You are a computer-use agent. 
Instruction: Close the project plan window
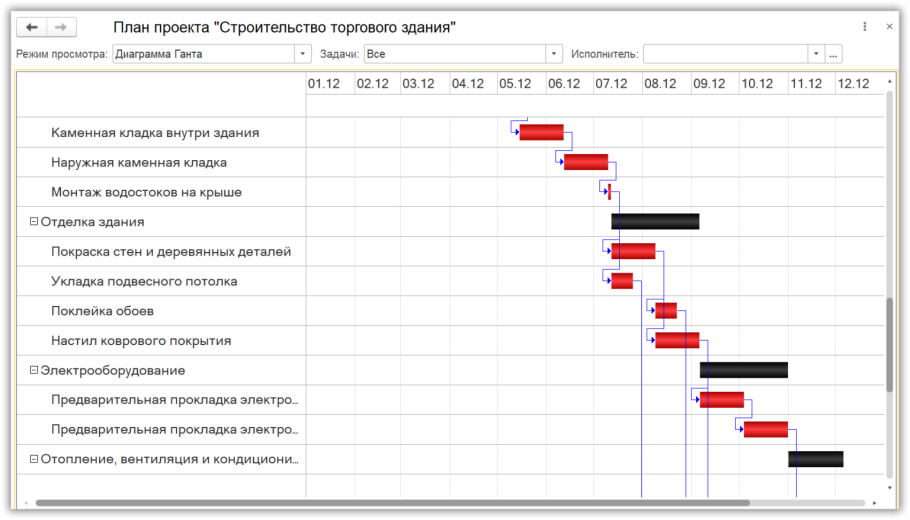(x=889, y=27)
